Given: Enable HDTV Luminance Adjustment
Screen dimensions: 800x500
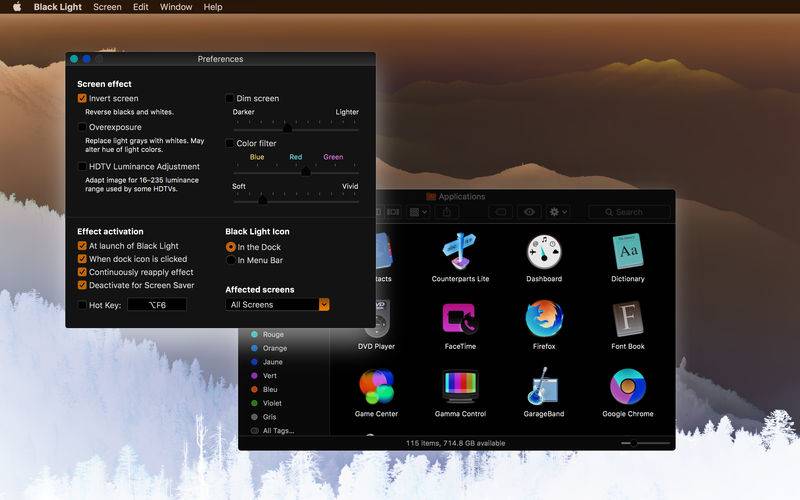Looking at the screenshot, I should click(x=82, y=166).
